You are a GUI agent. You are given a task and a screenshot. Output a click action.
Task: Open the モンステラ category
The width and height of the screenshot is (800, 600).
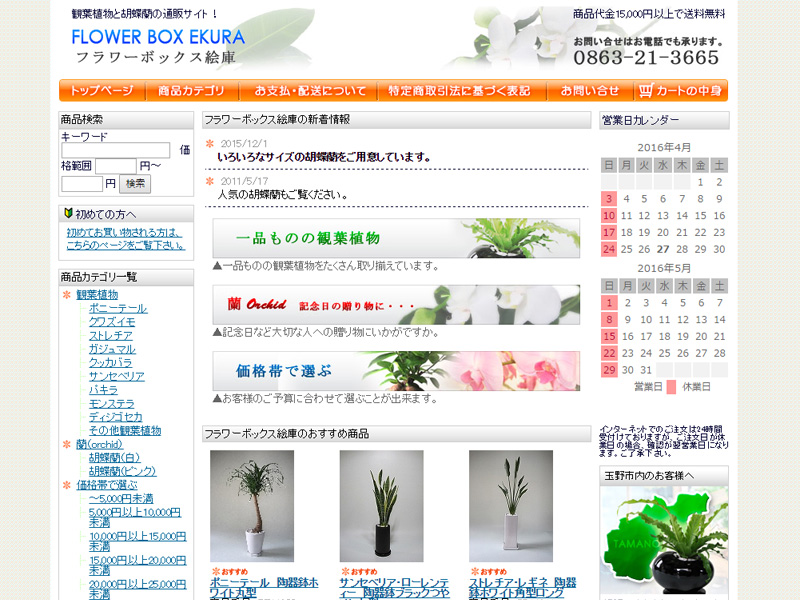[111, 404]
